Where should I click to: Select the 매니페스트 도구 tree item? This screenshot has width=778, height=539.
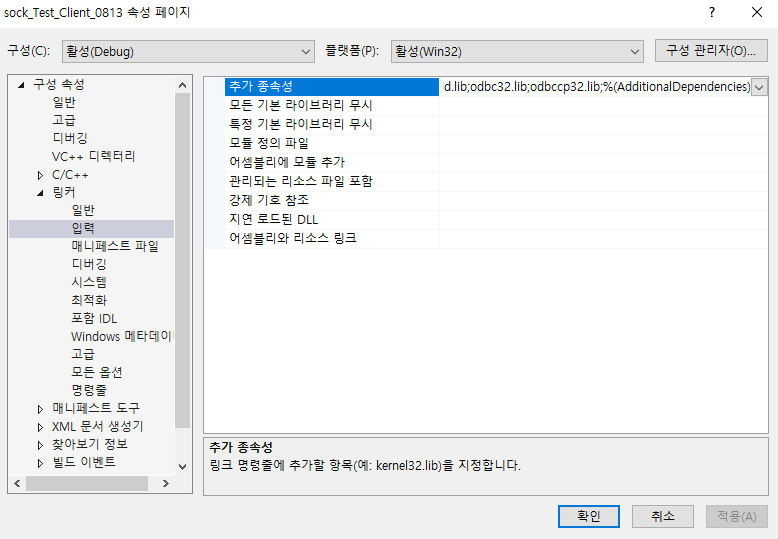[x=96, y=408]
